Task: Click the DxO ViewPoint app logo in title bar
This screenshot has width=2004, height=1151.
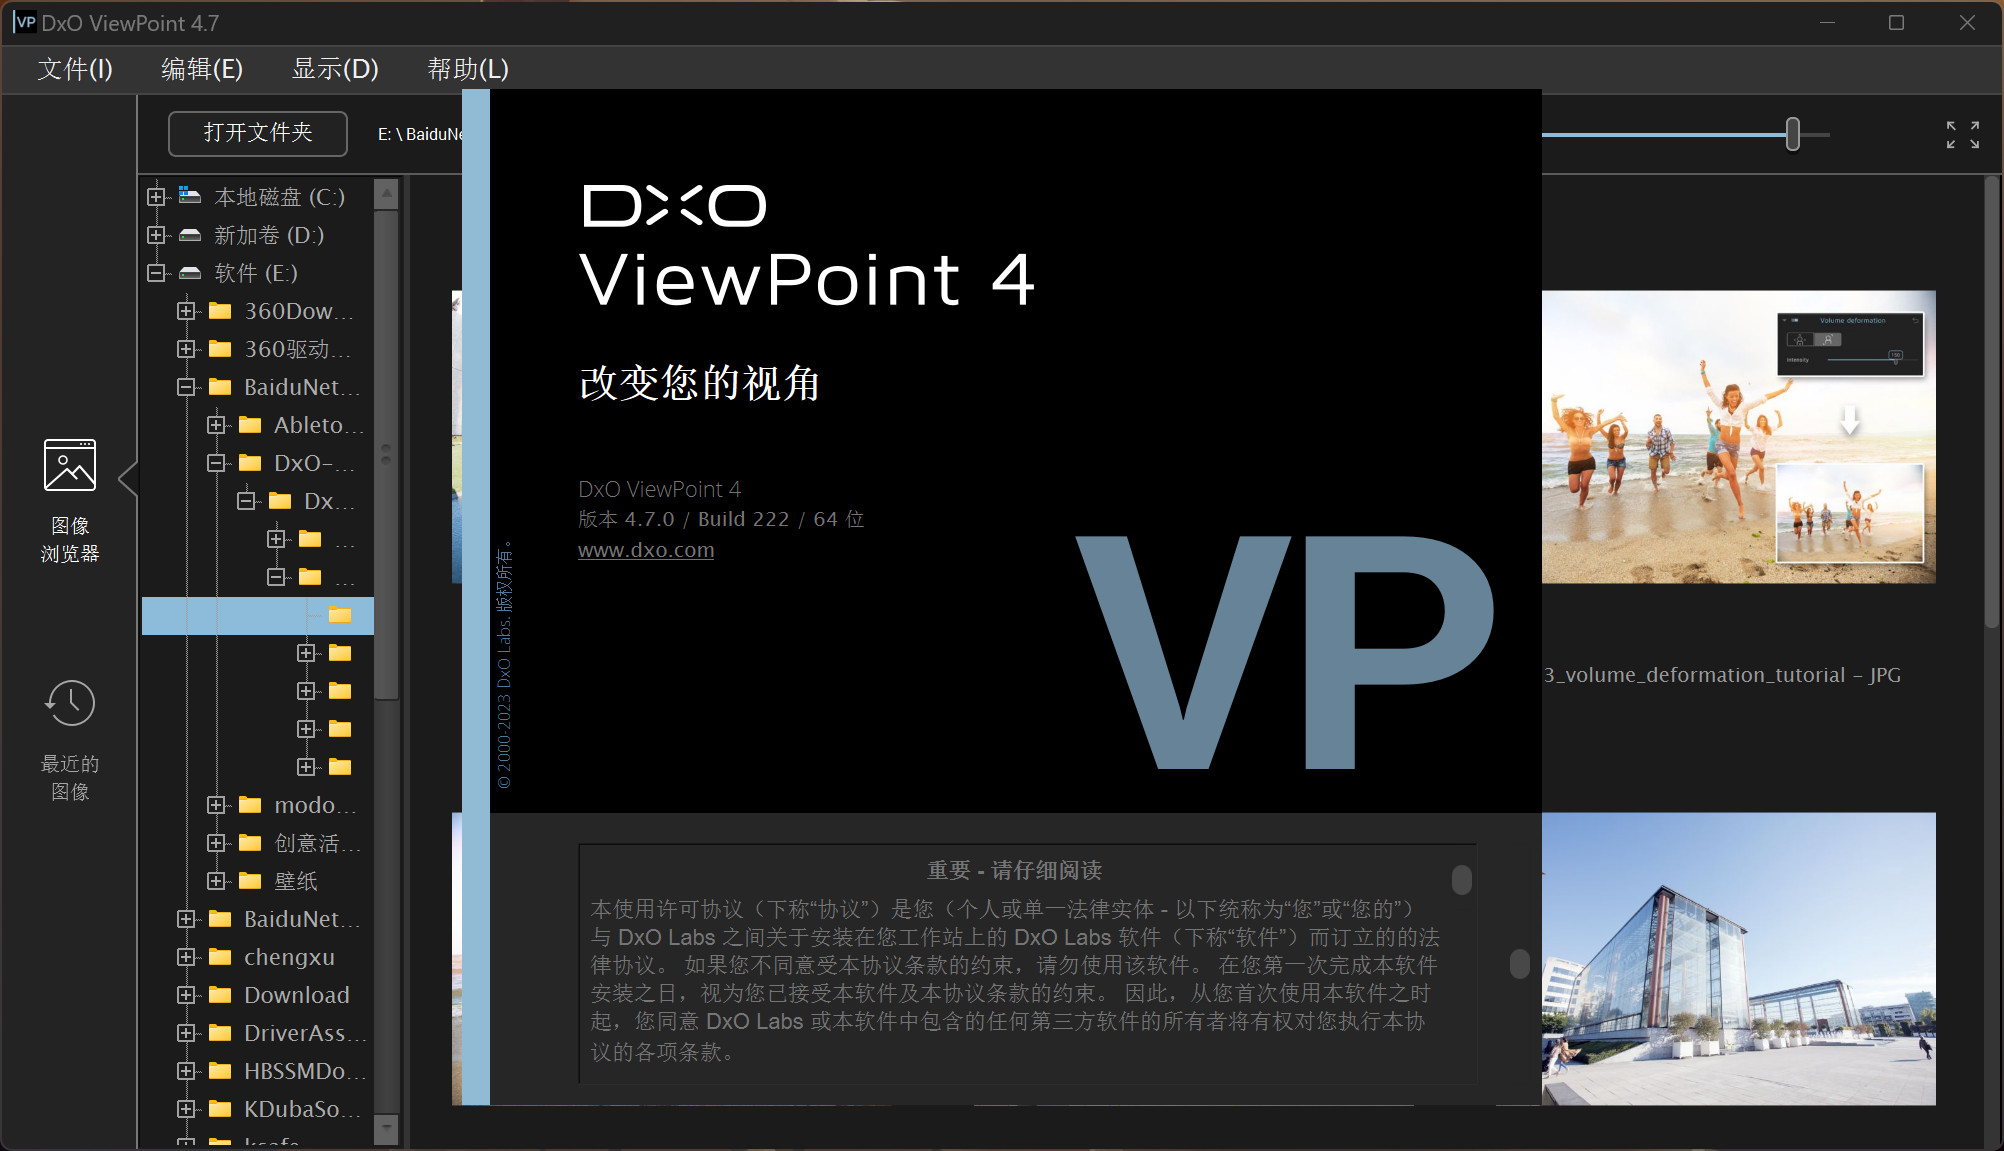Action: [25, 22]
